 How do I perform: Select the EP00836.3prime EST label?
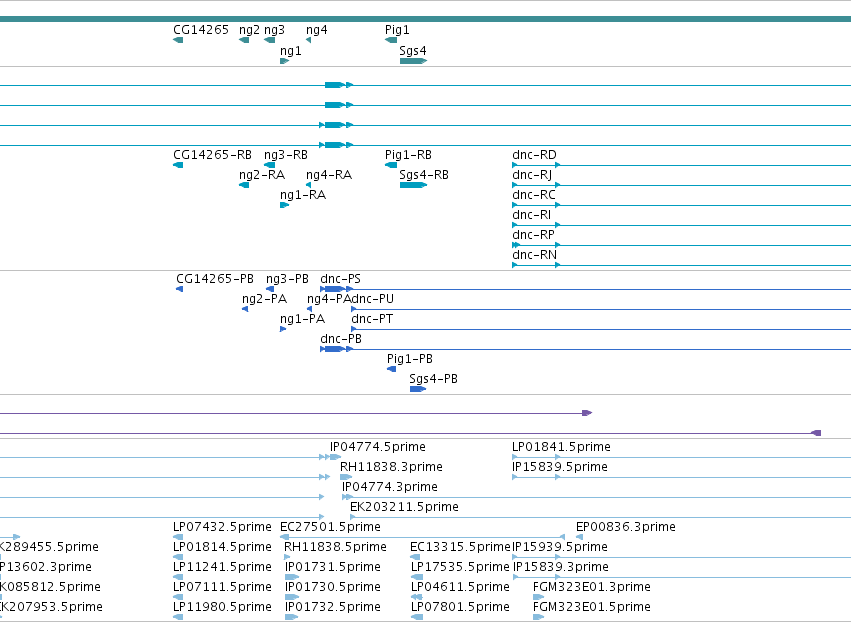[626, 528]
